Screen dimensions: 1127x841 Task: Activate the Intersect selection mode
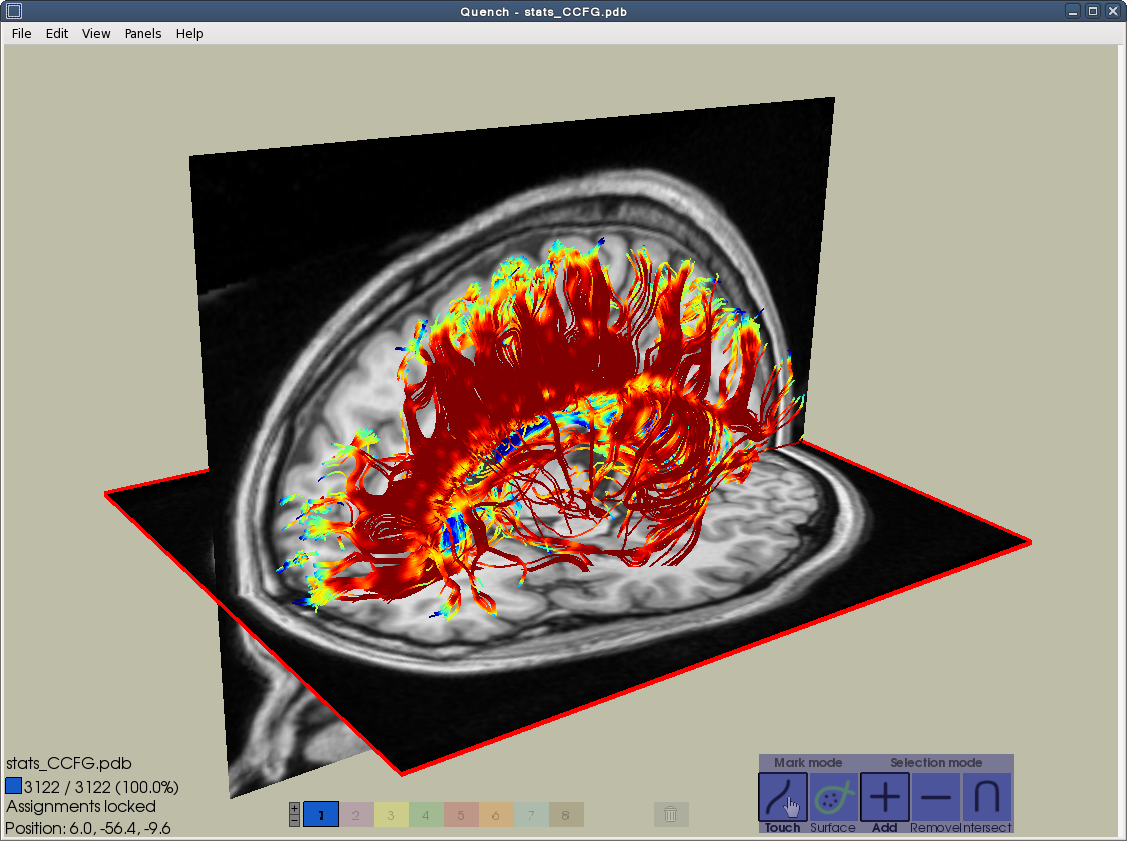(987, 797)
